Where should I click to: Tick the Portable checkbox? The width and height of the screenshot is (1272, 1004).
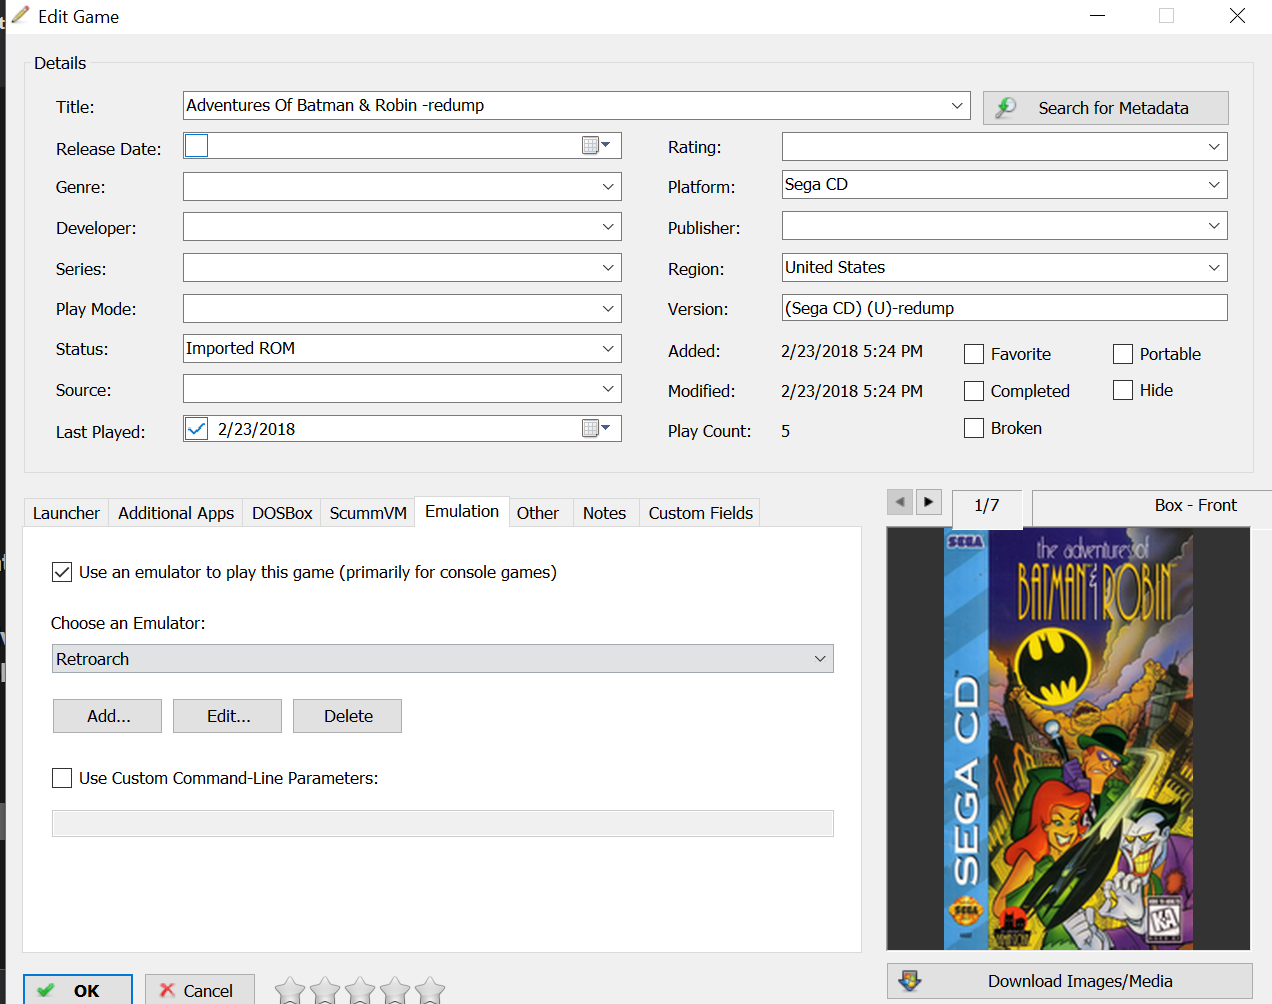click(1123, 354)
